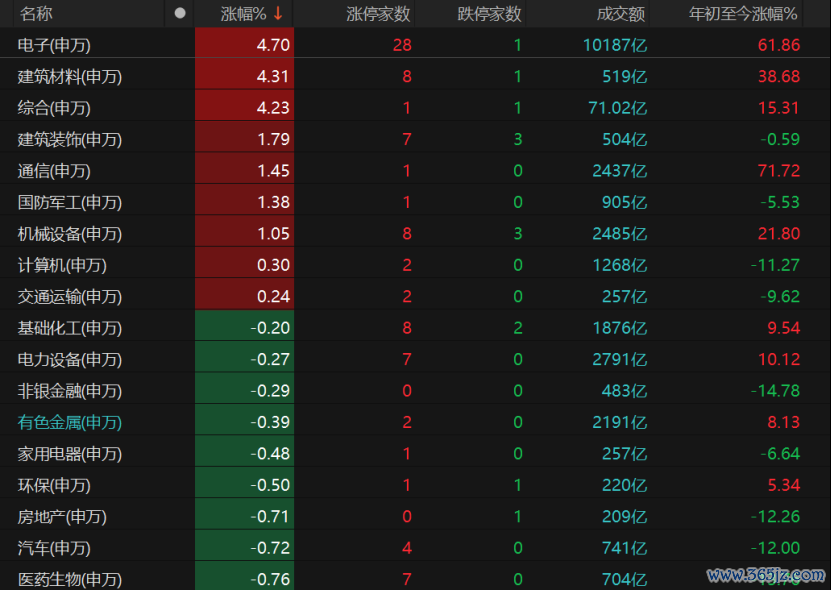Sort by 涨停家数 column header
Image resolution: width=831 pixels, height=590 pixels.
pos(378,14)
